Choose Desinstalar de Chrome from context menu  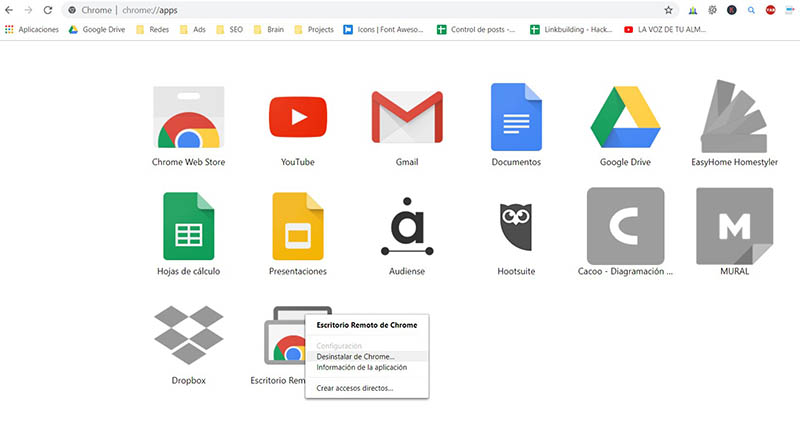[x=367, y=357]
